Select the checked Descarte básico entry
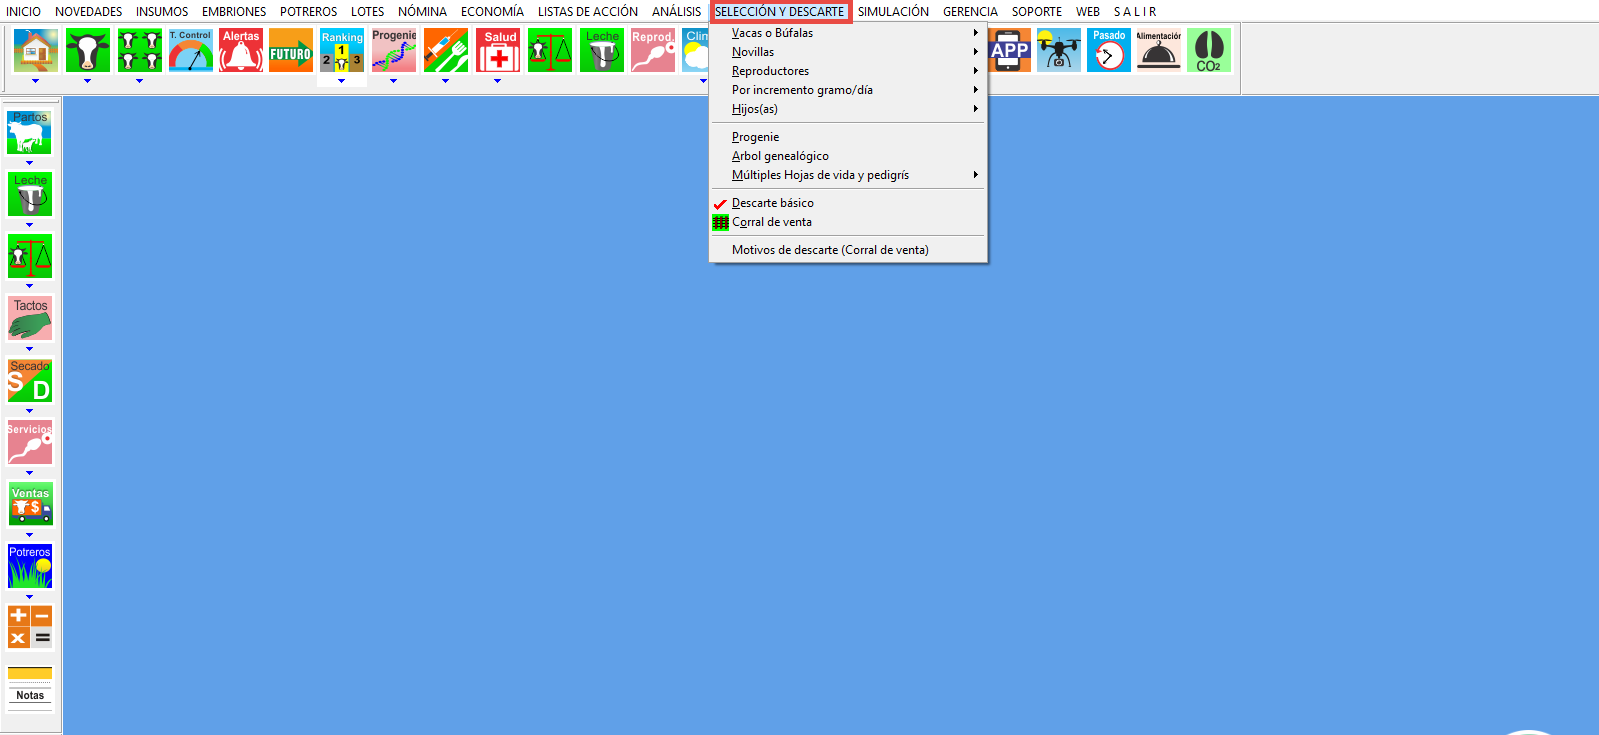The height and width of the screenshot is (735, 1599). pos(772,203)
